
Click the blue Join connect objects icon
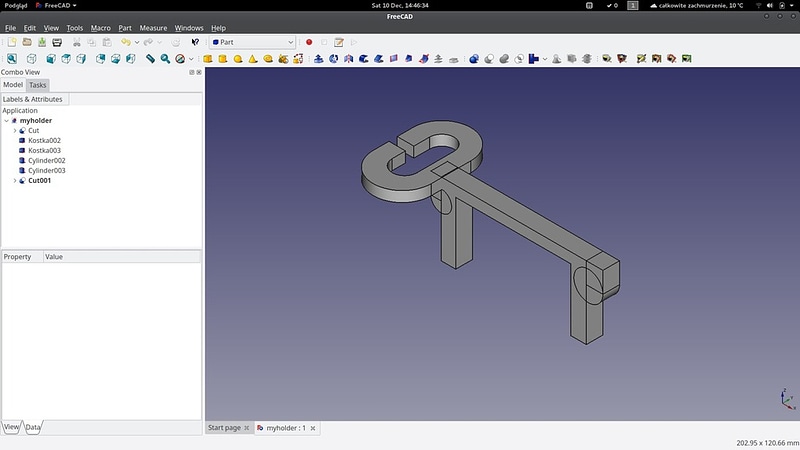534,59
